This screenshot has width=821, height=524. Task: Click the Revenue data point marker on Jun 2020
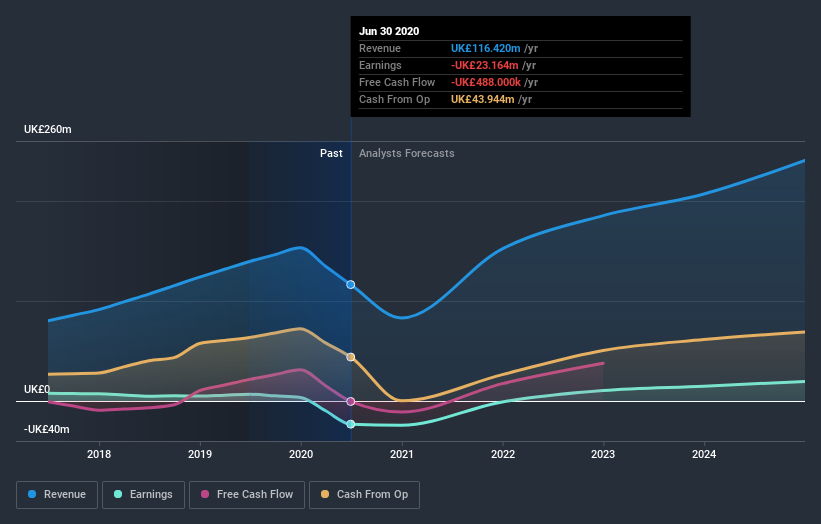pyautogui.click(x=351, y=285)
